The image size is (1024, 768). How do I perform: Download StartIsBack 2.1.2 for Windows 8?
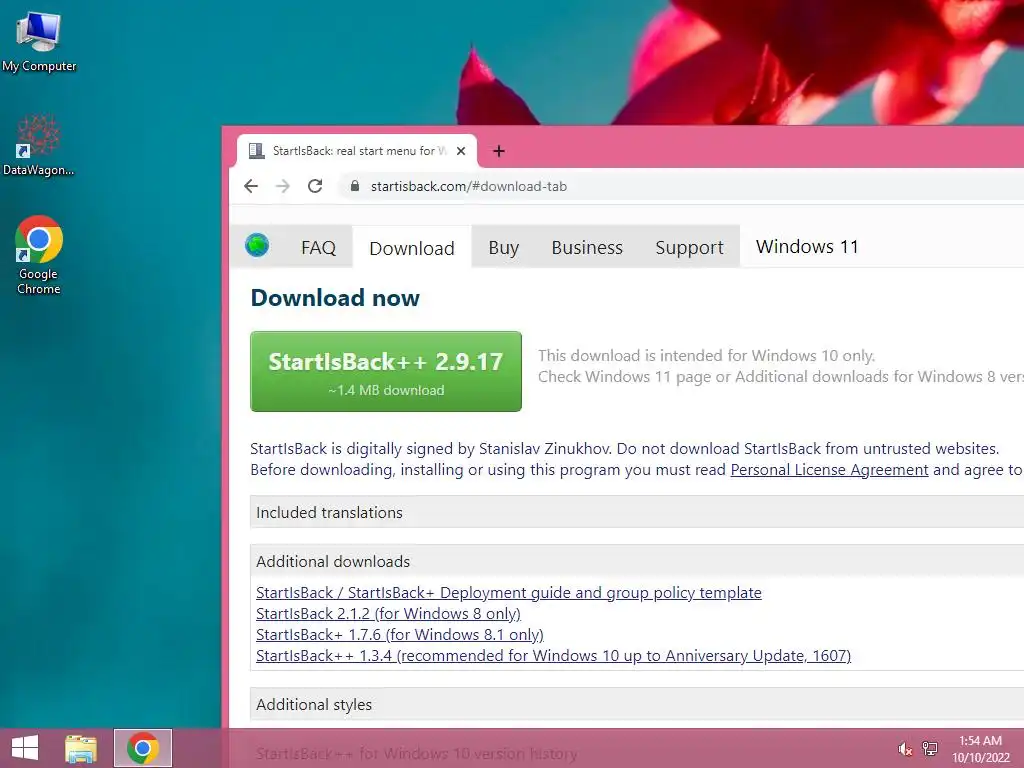388,613
